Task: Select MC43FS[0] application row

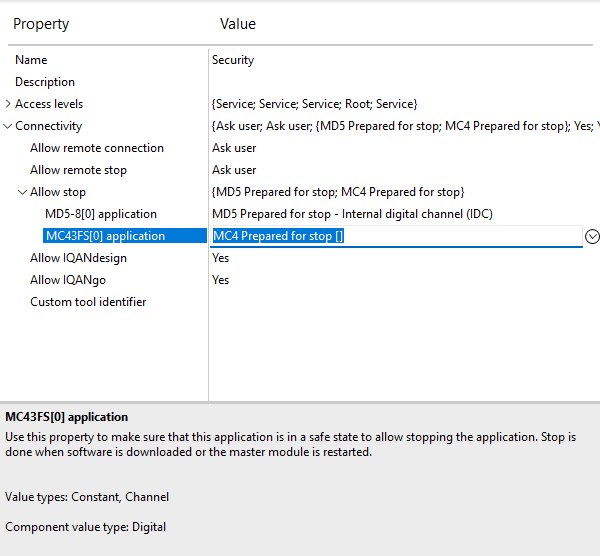Action: pyautogui.click(x=104, y=236)
